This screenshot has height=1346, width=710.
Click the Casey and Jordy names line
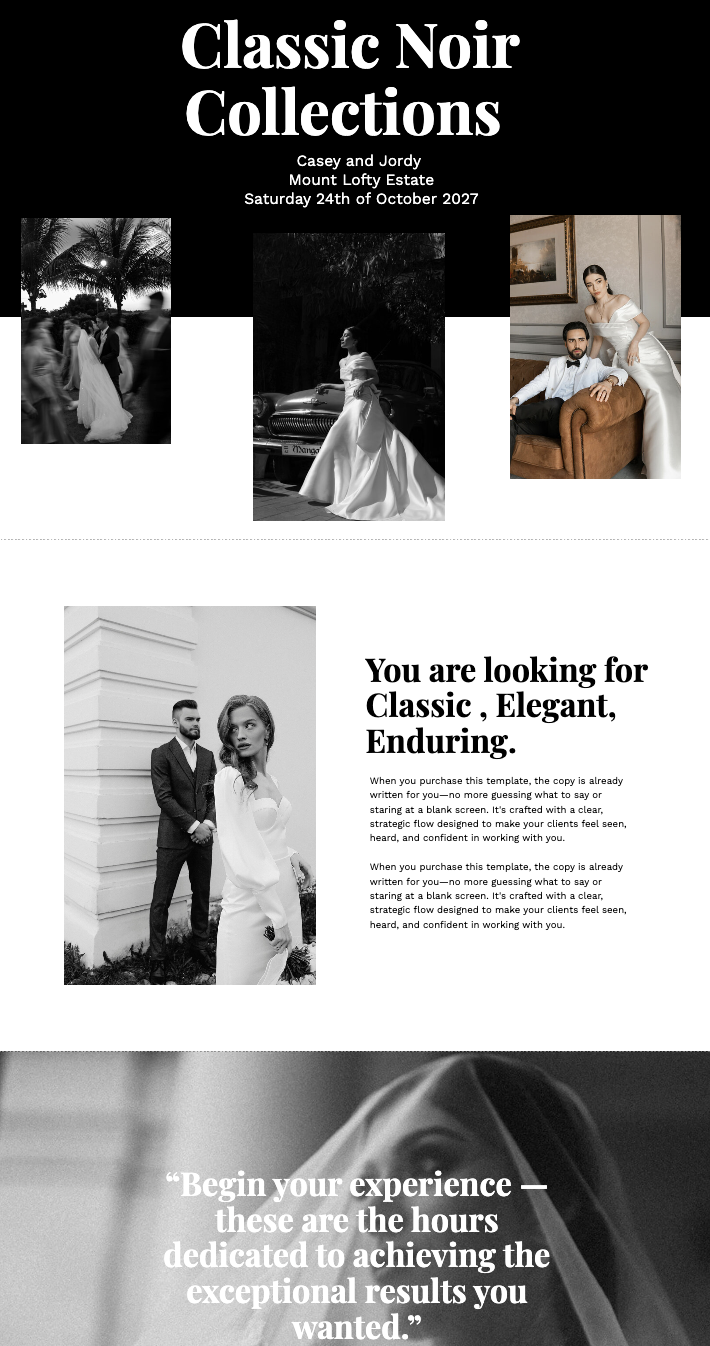[359, 161]
